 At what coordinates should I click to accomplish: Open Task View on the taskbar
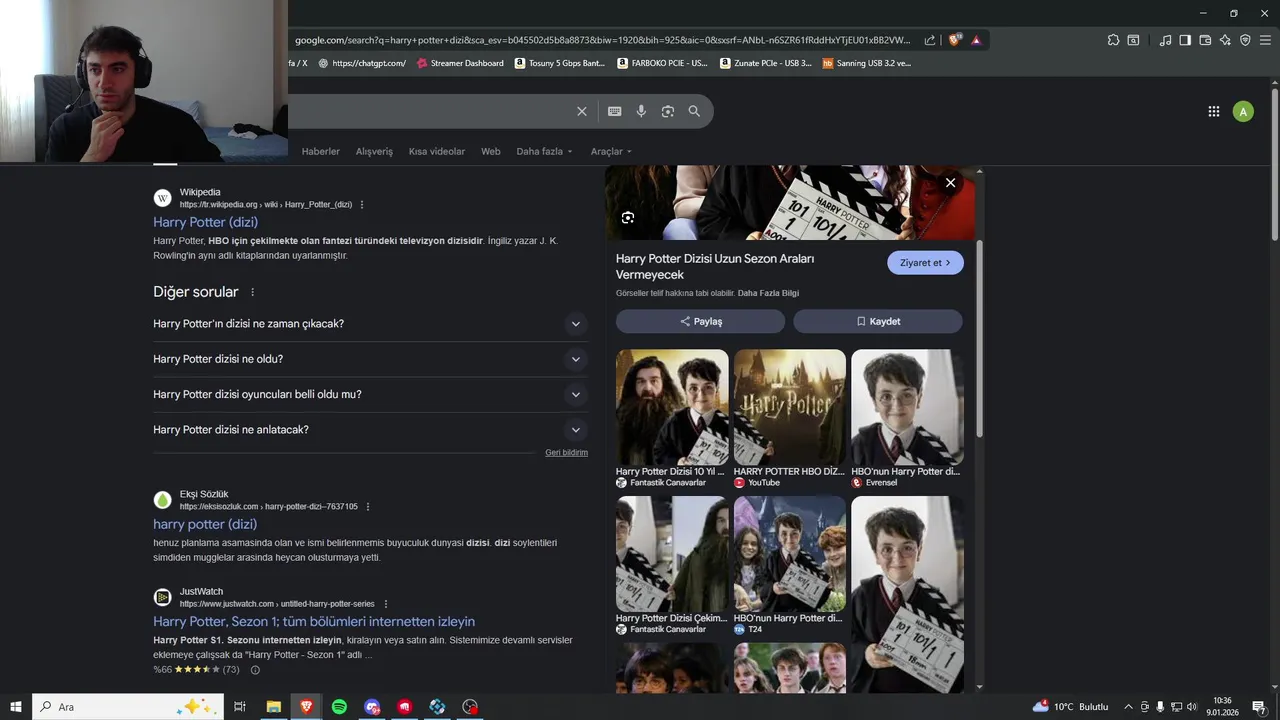pyautogui.click(x=240, y=707)
